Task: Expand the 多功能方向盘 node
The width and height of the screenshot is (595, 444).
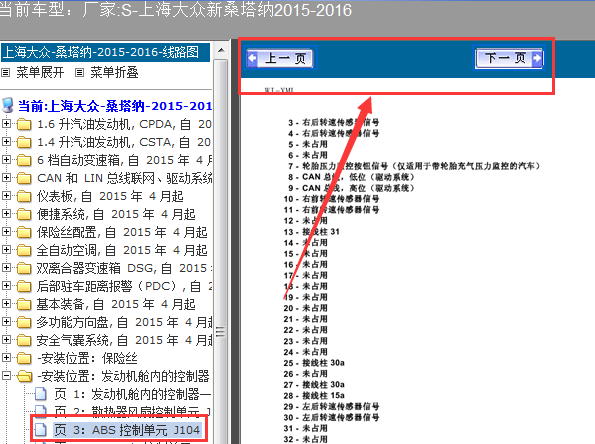Action: [x=6, y=321]
